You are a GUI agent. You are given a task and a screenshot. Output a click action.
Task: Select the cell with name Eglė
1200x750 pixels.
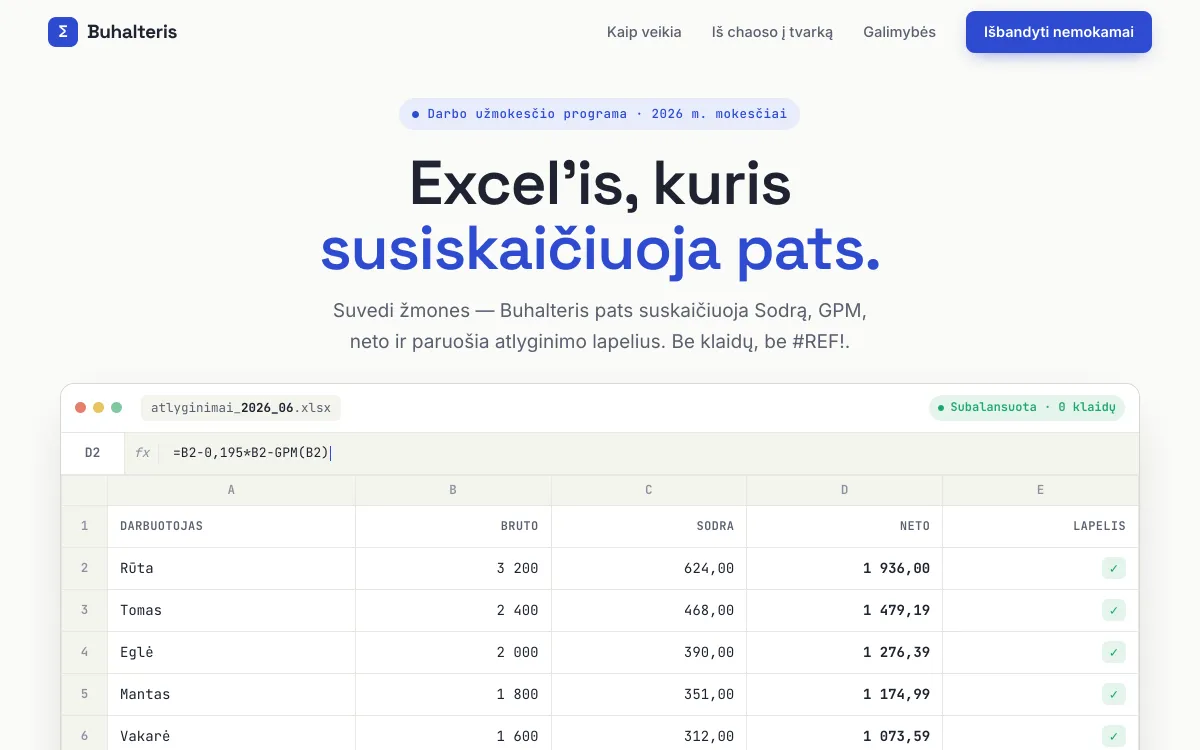(231, 652)
